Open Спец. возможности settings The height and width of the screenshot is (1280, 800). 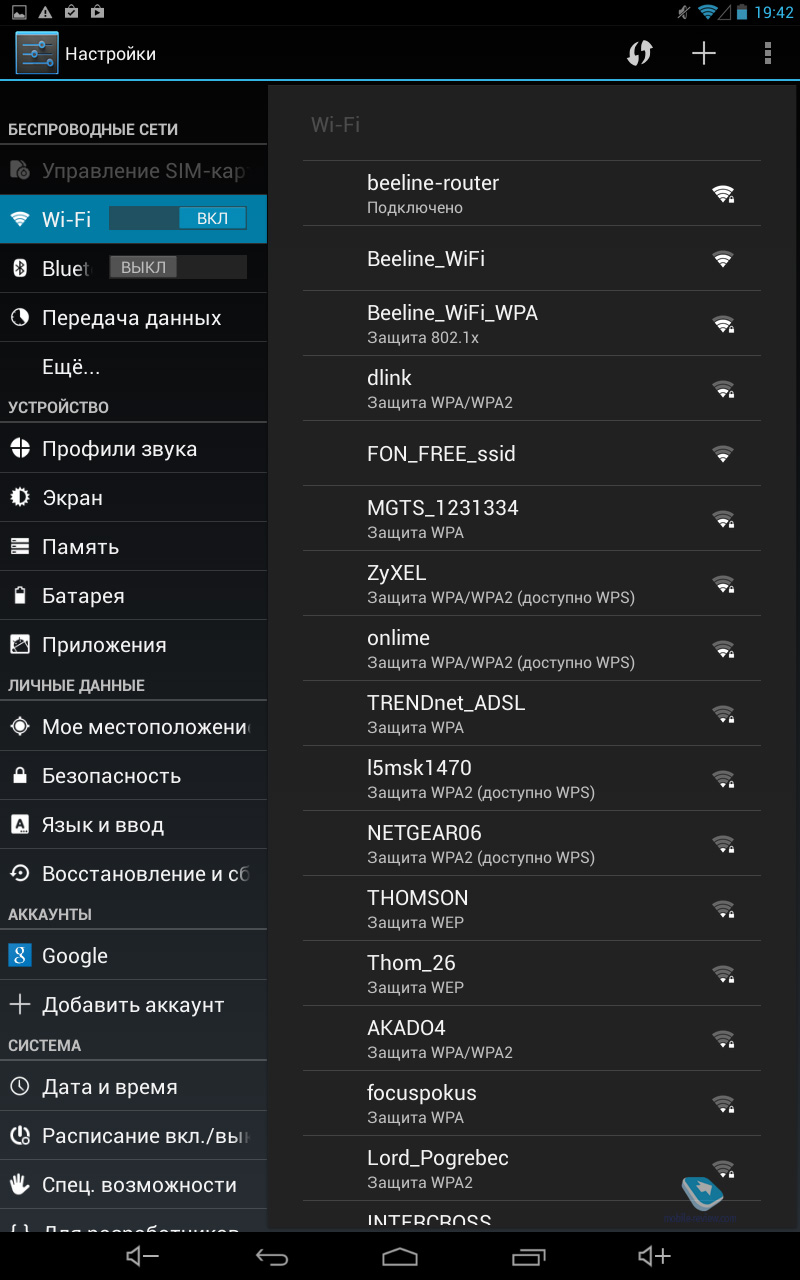pos(133,1185)
